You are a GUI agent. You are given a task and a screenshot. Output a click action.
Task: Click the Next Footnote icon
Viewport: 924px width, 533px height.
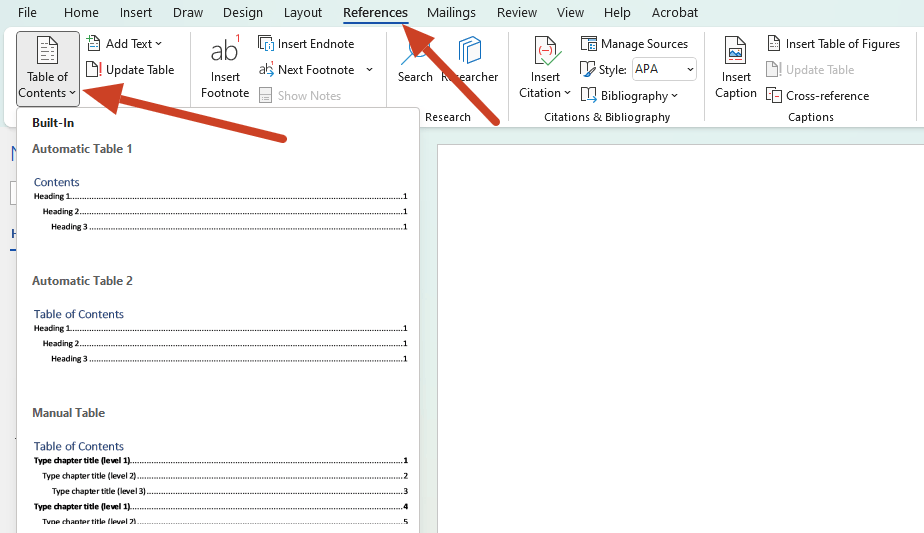click(266, 70)
